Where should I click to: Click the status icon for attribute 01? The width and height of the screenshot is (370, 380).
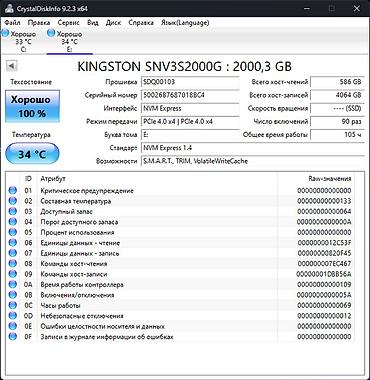(13, 191)
